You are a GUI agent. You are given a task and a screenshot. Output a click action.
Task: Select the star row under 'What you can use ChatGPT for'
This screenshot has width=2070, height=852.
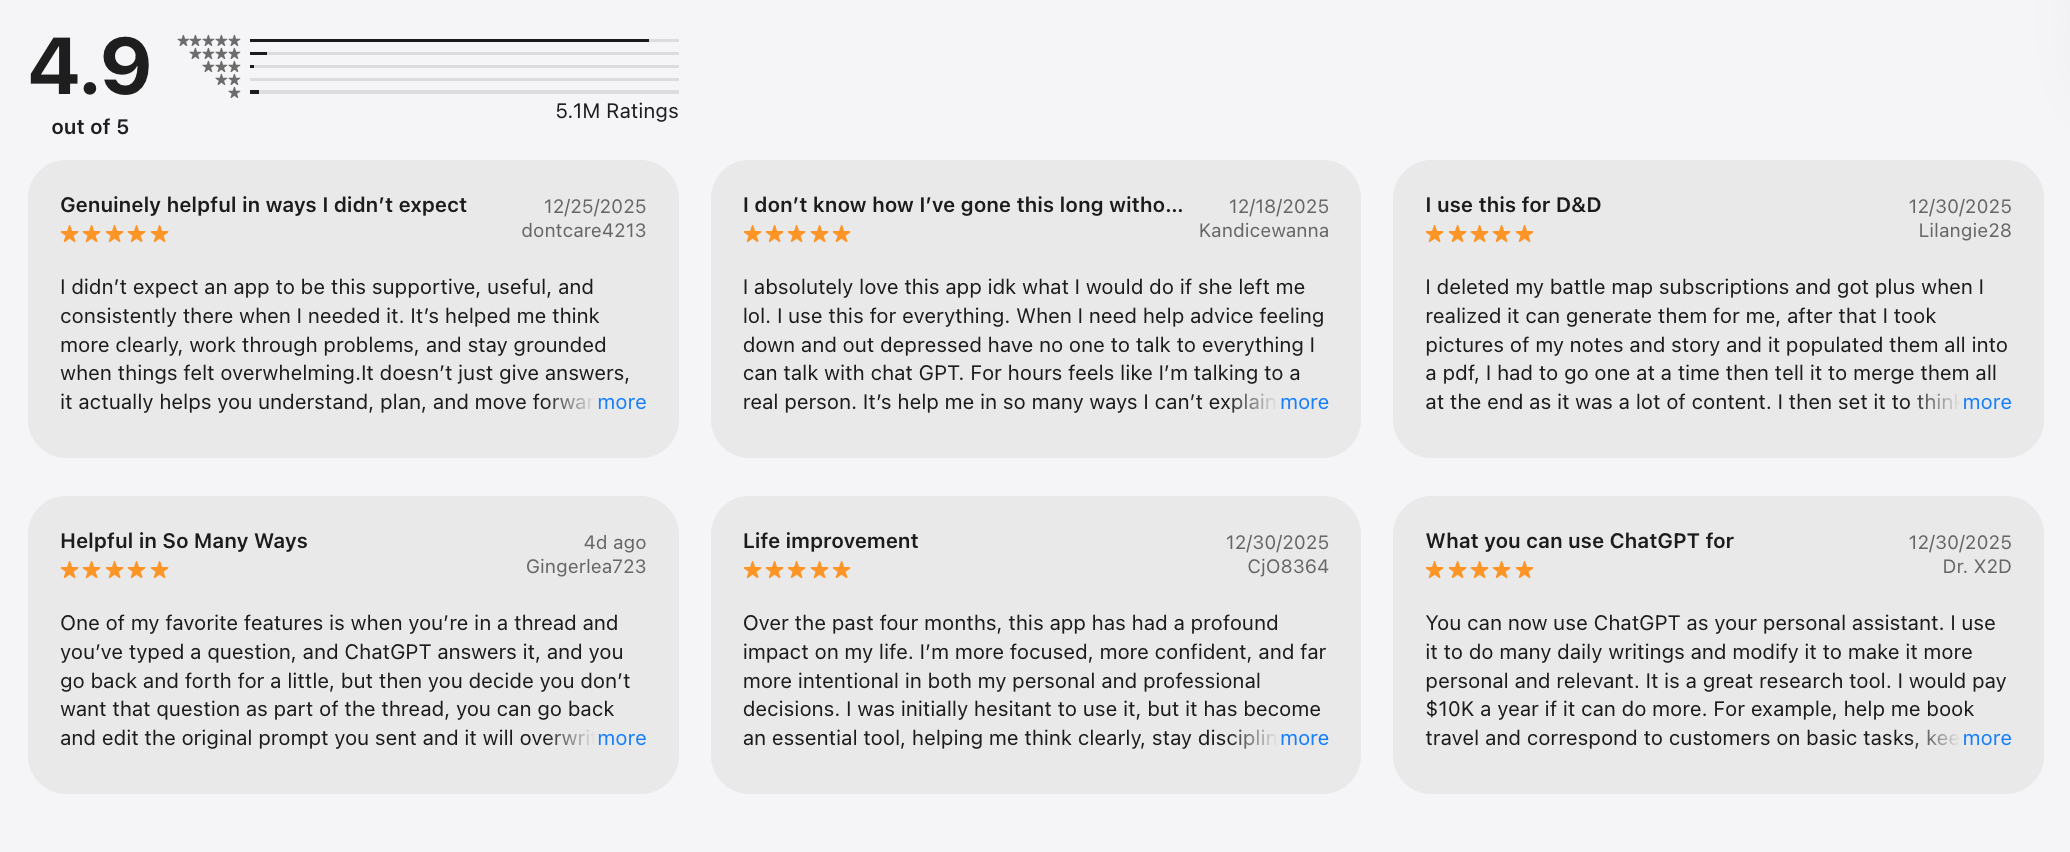click(1477, 569)
